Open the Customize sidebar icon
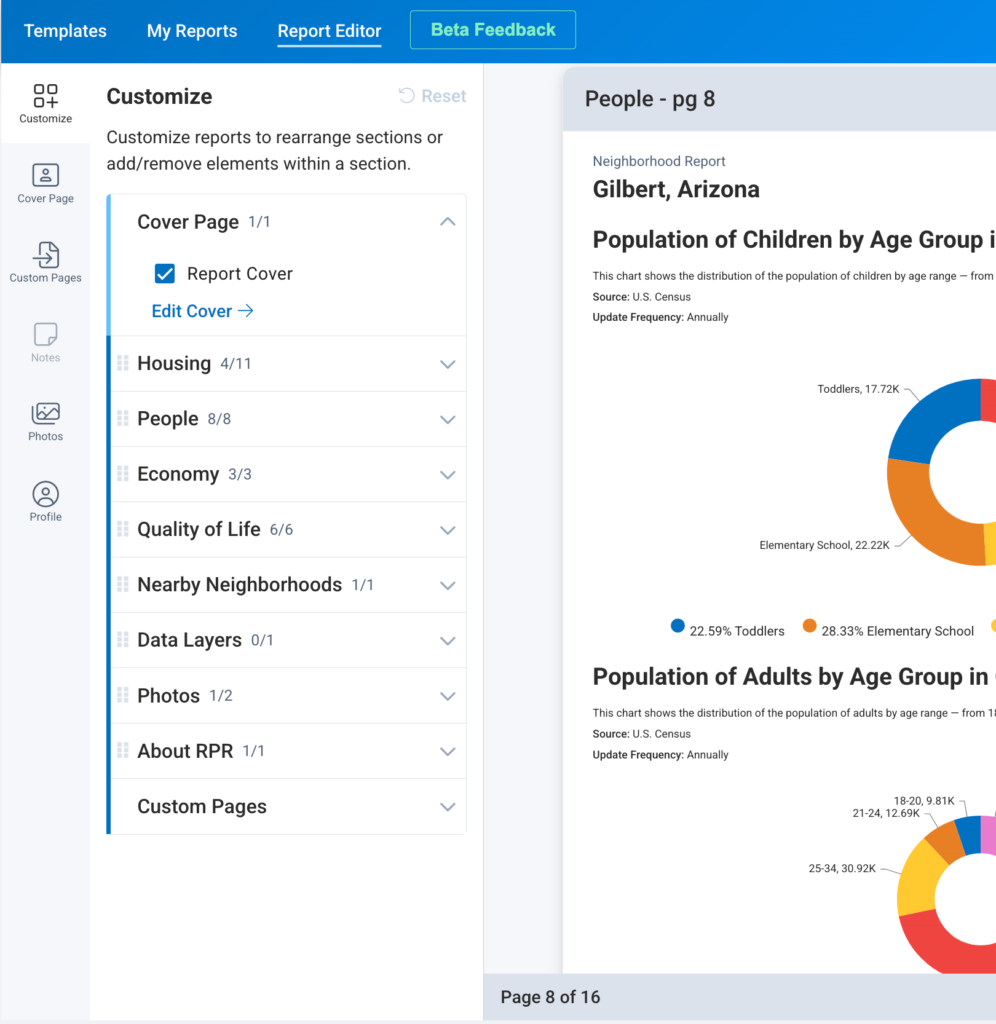Viewport: 996px width, 1024px height. pos(45,104)
